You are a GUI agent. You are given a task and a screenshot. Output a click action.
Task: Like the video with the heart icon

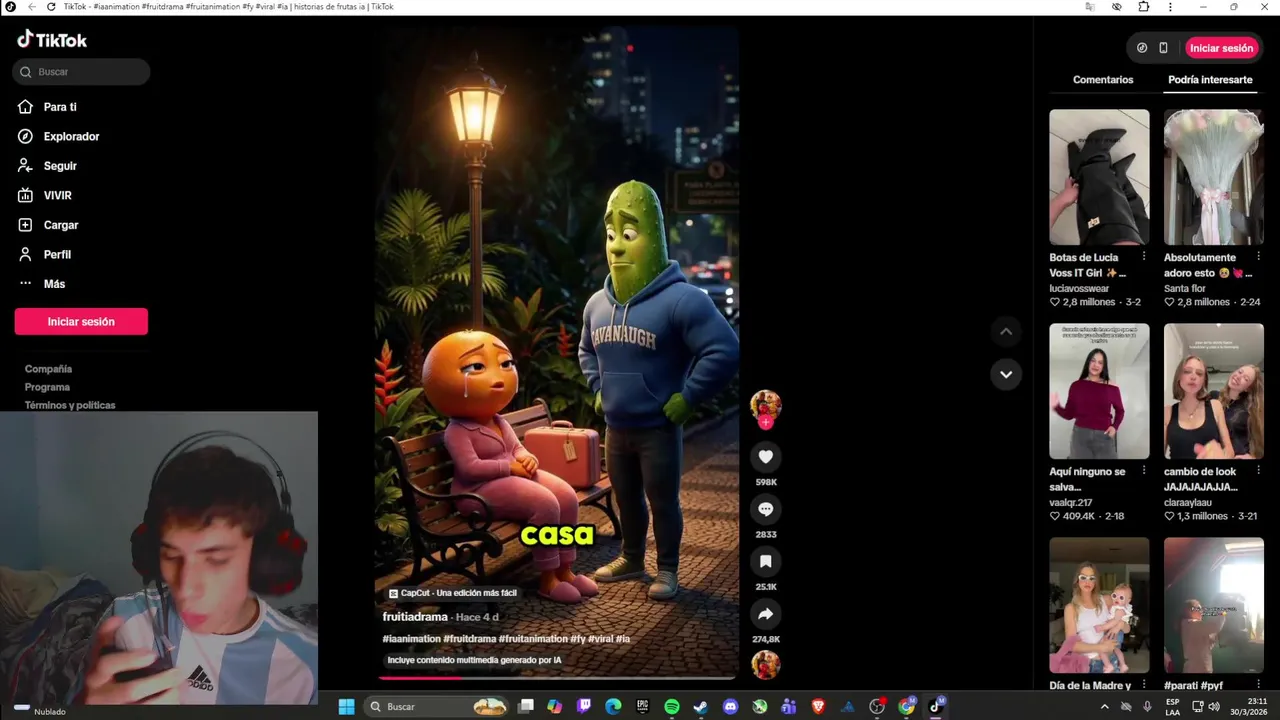[x=766, y=457]
